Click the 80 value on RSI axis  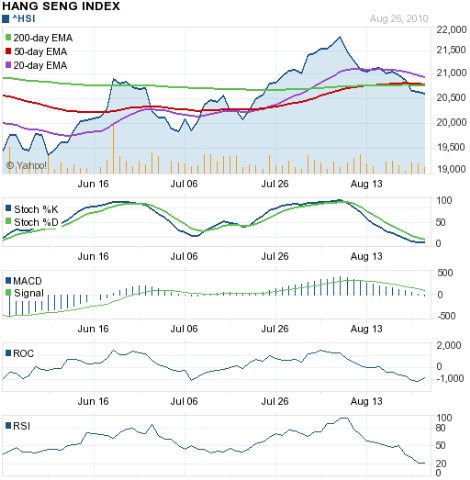[441, 428]
